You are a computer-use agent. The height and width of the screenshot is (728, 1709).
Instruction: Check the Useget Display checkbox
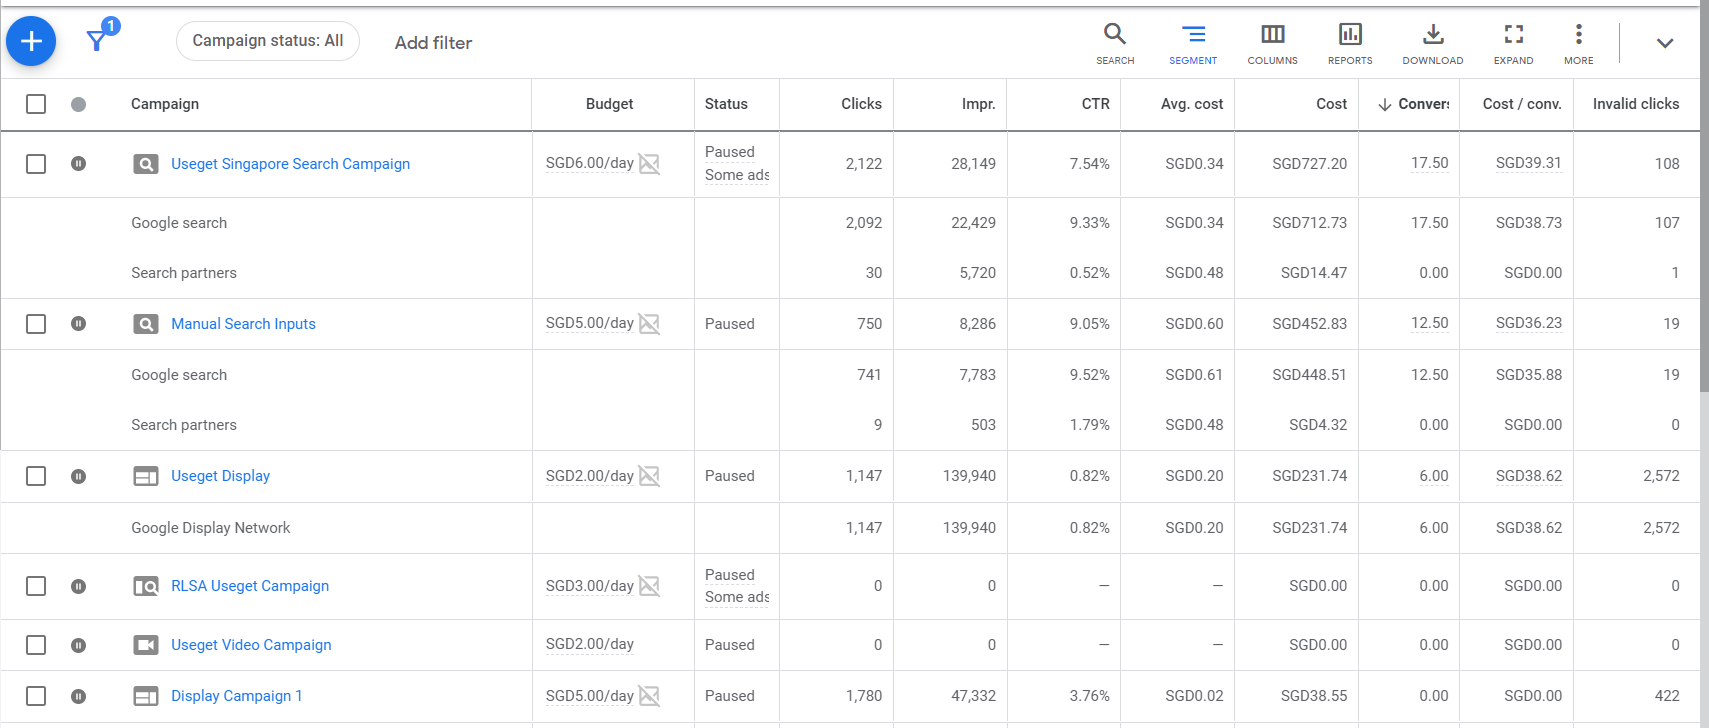coord(36,476)
